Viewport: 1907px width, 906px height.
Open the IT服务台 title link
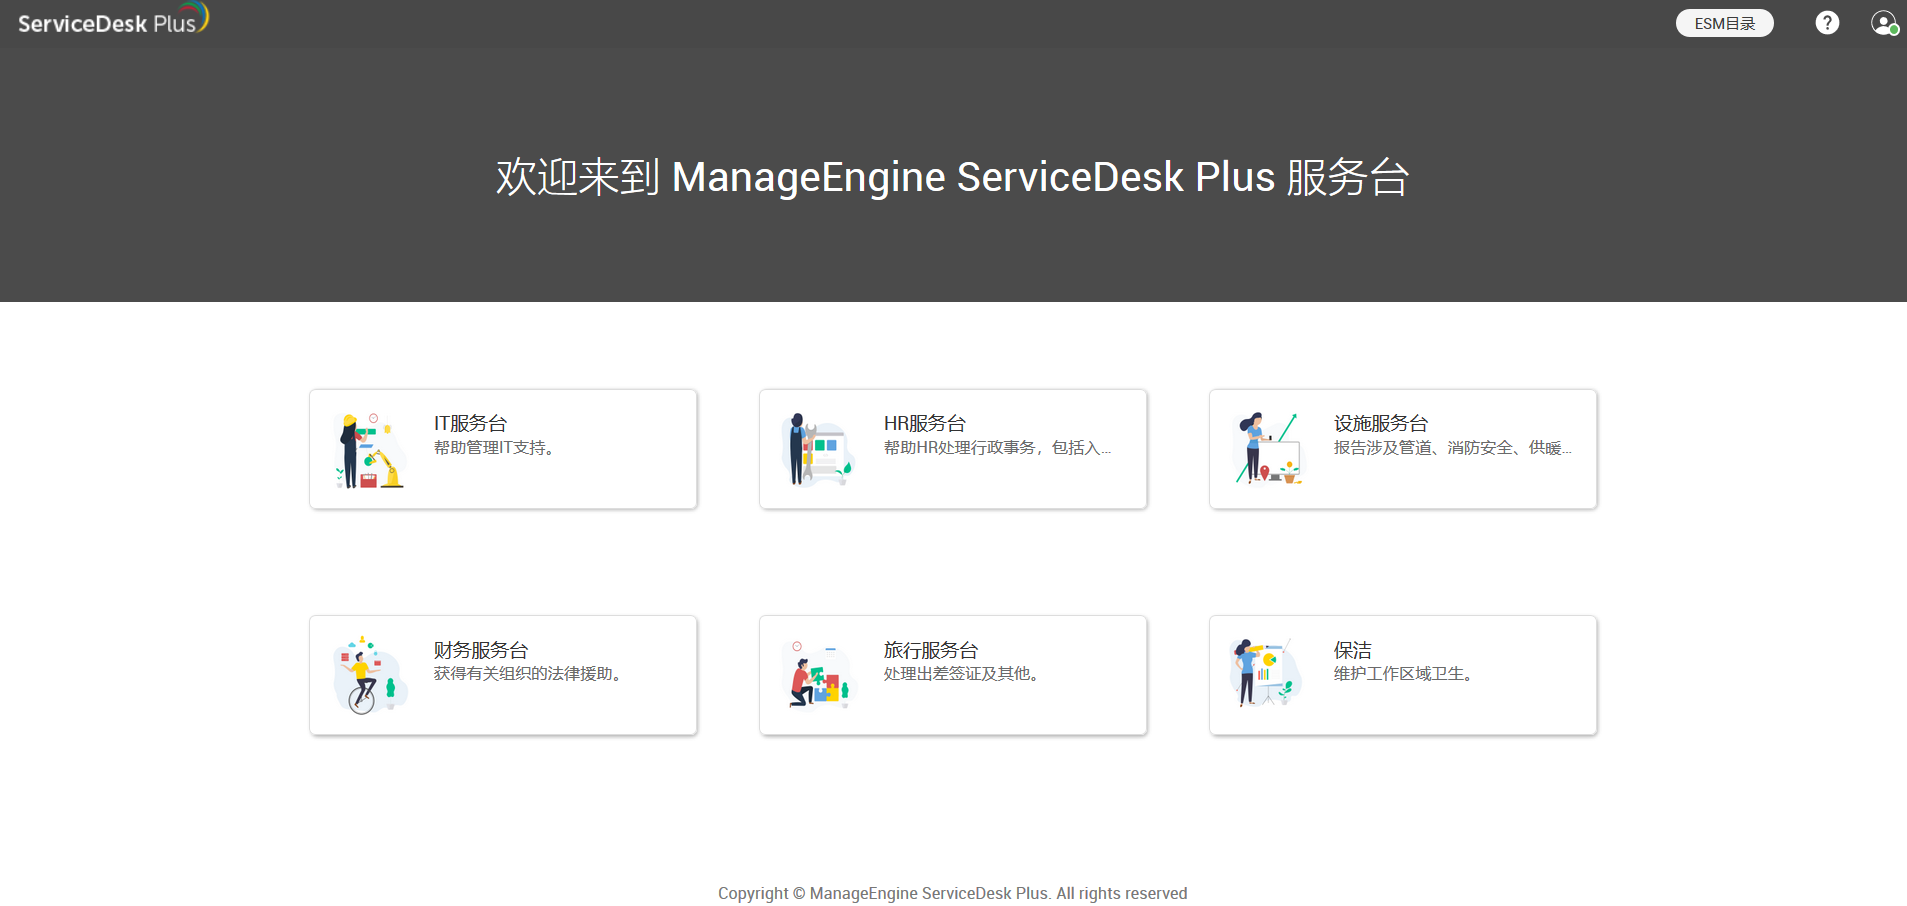[470, 423]
